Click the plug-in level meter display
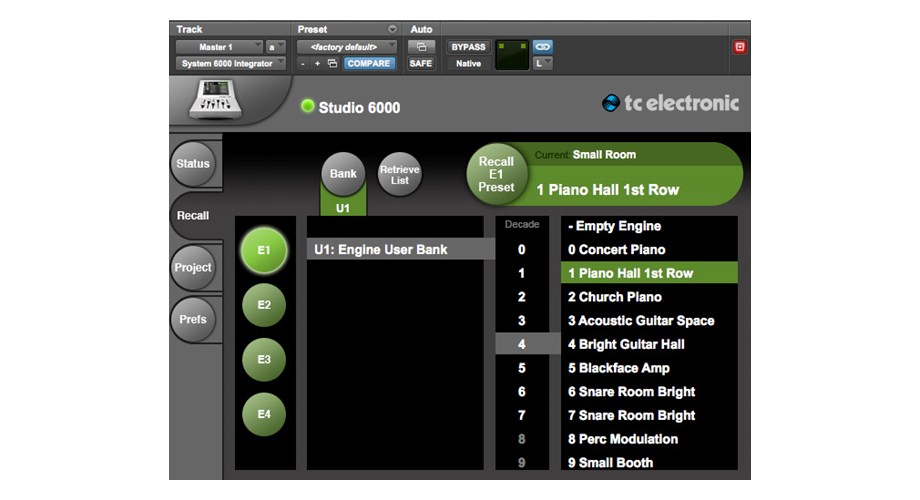The width and height of the screenshot is (920, 500). coord(512,55)
